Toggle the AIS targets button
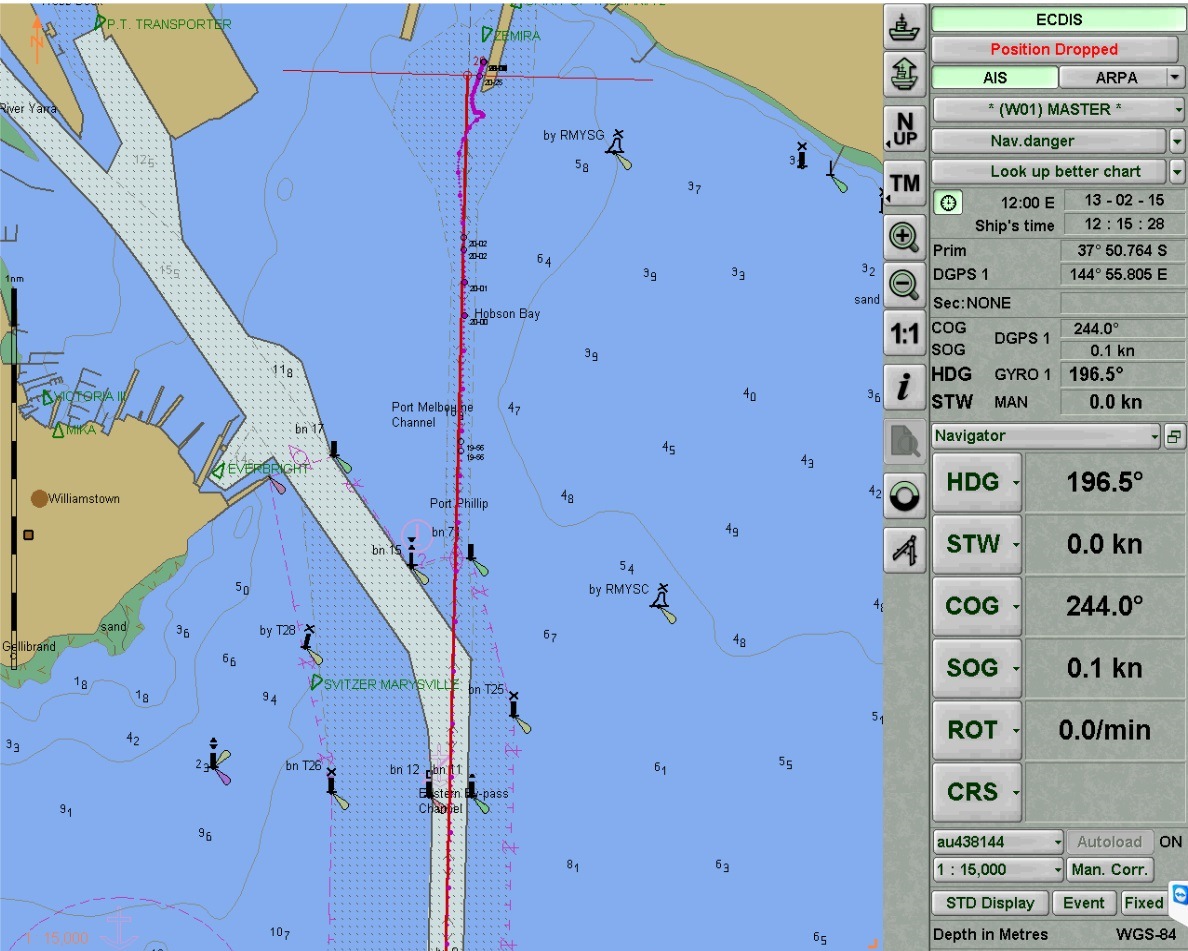Image resolution: width=1188 pixels, height=951 pixels. pyautogui.click(x=994, y=77)
